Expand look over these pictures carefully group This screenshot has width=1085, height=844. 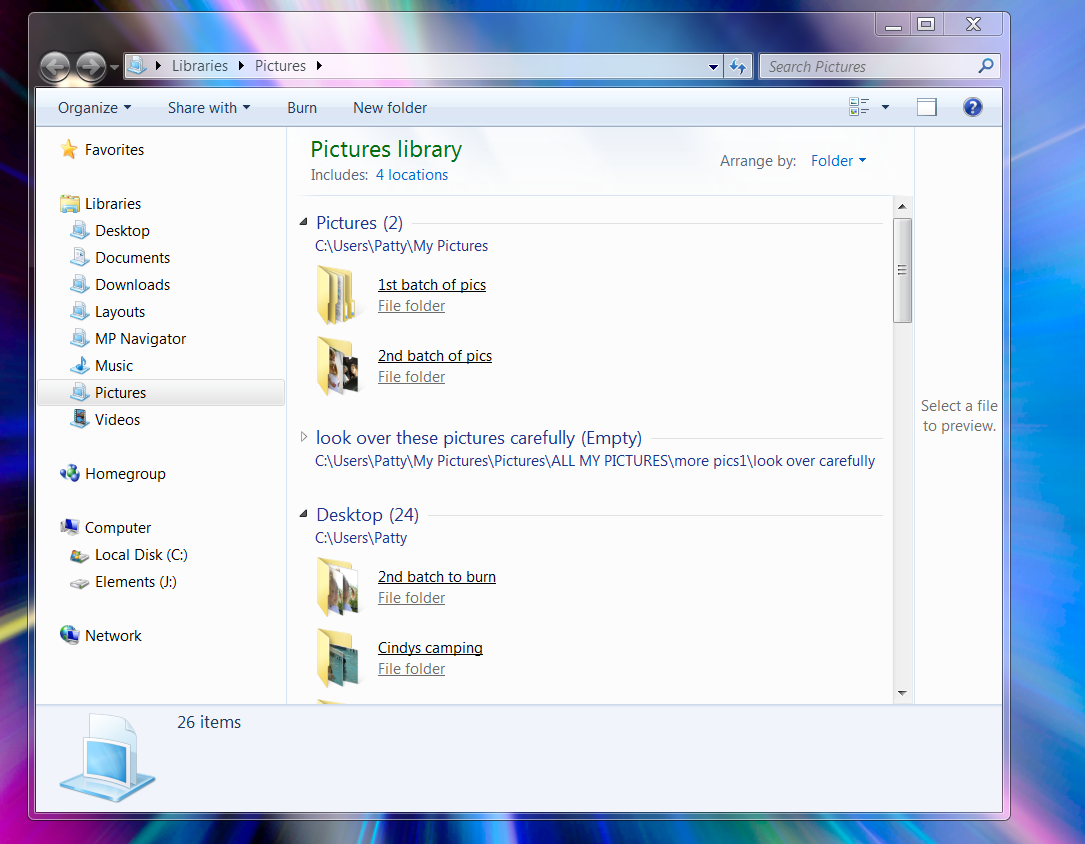(303, 437)
